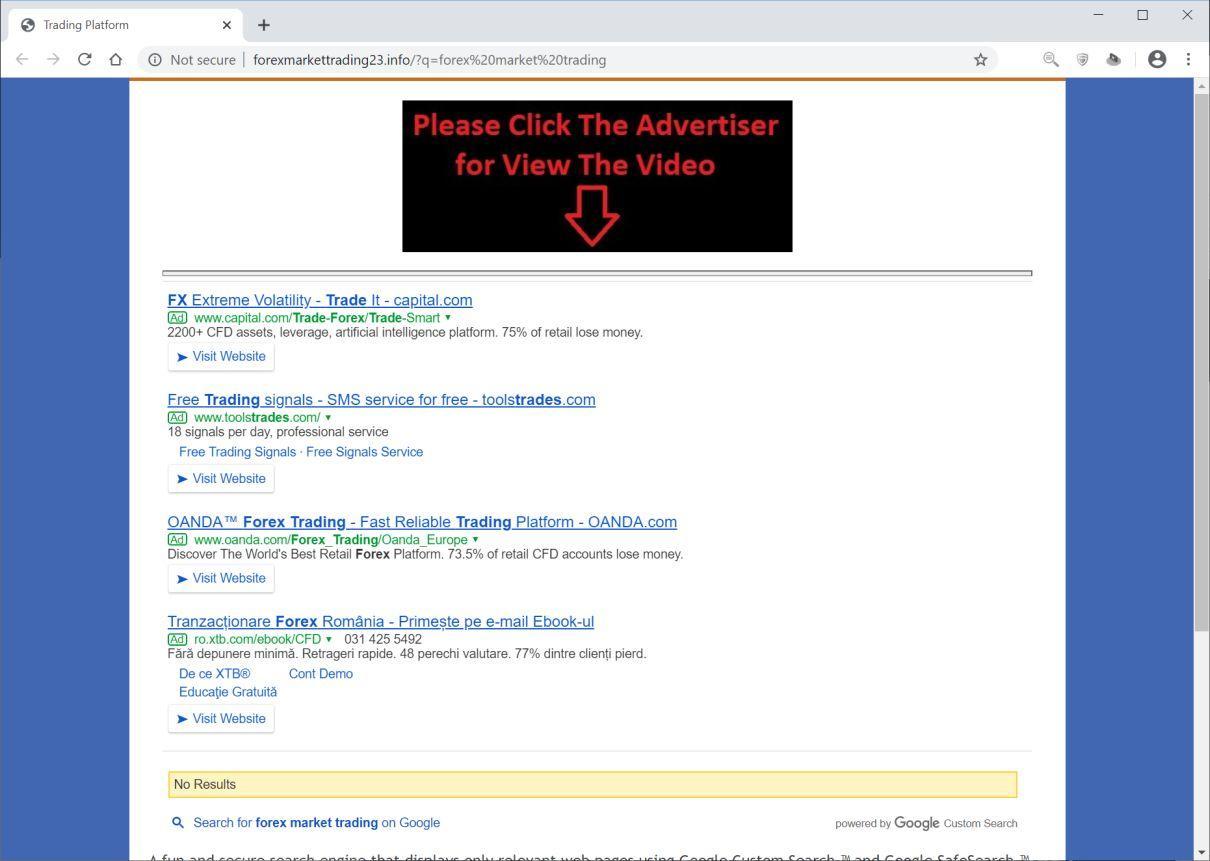Open a new tab with the plus
Viewport: 1210px width, 861px height.
pos(263,24)
